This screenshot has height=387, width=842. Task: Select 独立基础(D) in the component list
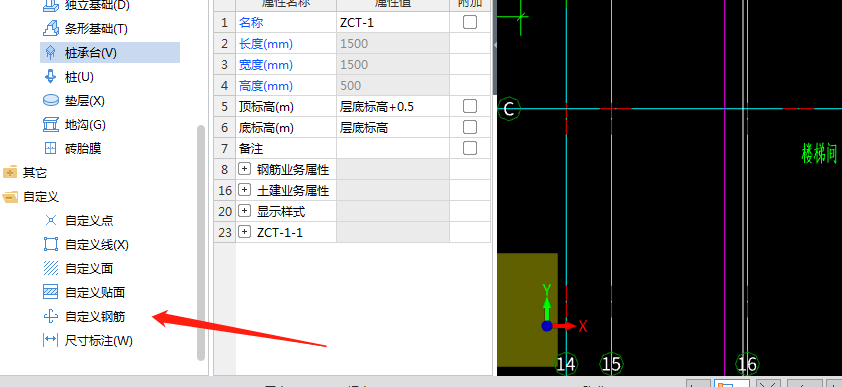[97, 6]
